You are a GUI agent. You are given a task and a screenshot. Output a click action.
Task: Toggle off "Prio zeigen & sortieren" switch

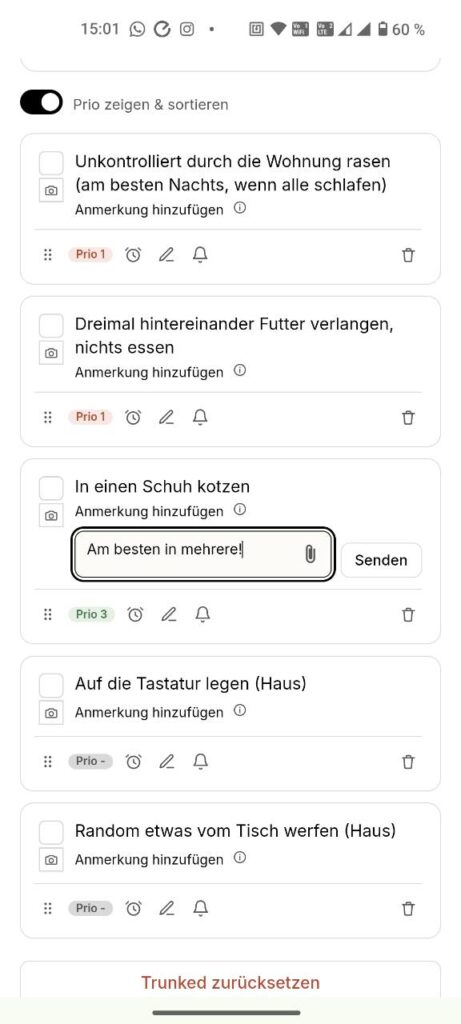click(x=41, y=103)
